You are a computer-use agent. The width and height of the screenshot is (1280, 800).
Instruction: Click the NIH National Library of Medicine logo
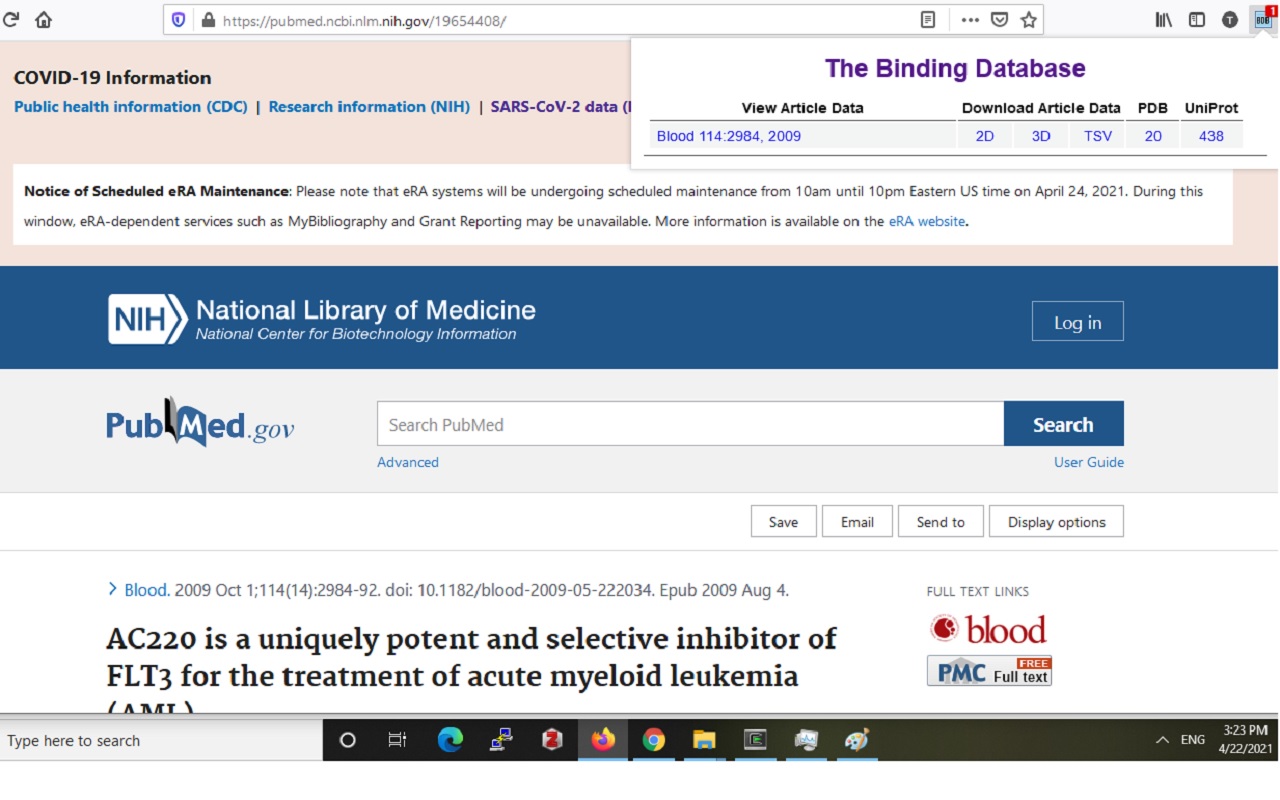click(x=322, y=319)
